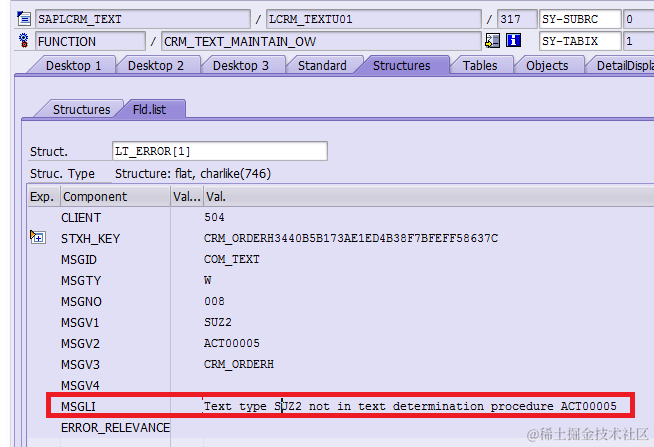Click the CRM_TEXT_MAINTAIN_OW field
Image resolution: width=654 pixels, height=447 pixels.
point(321,41)
